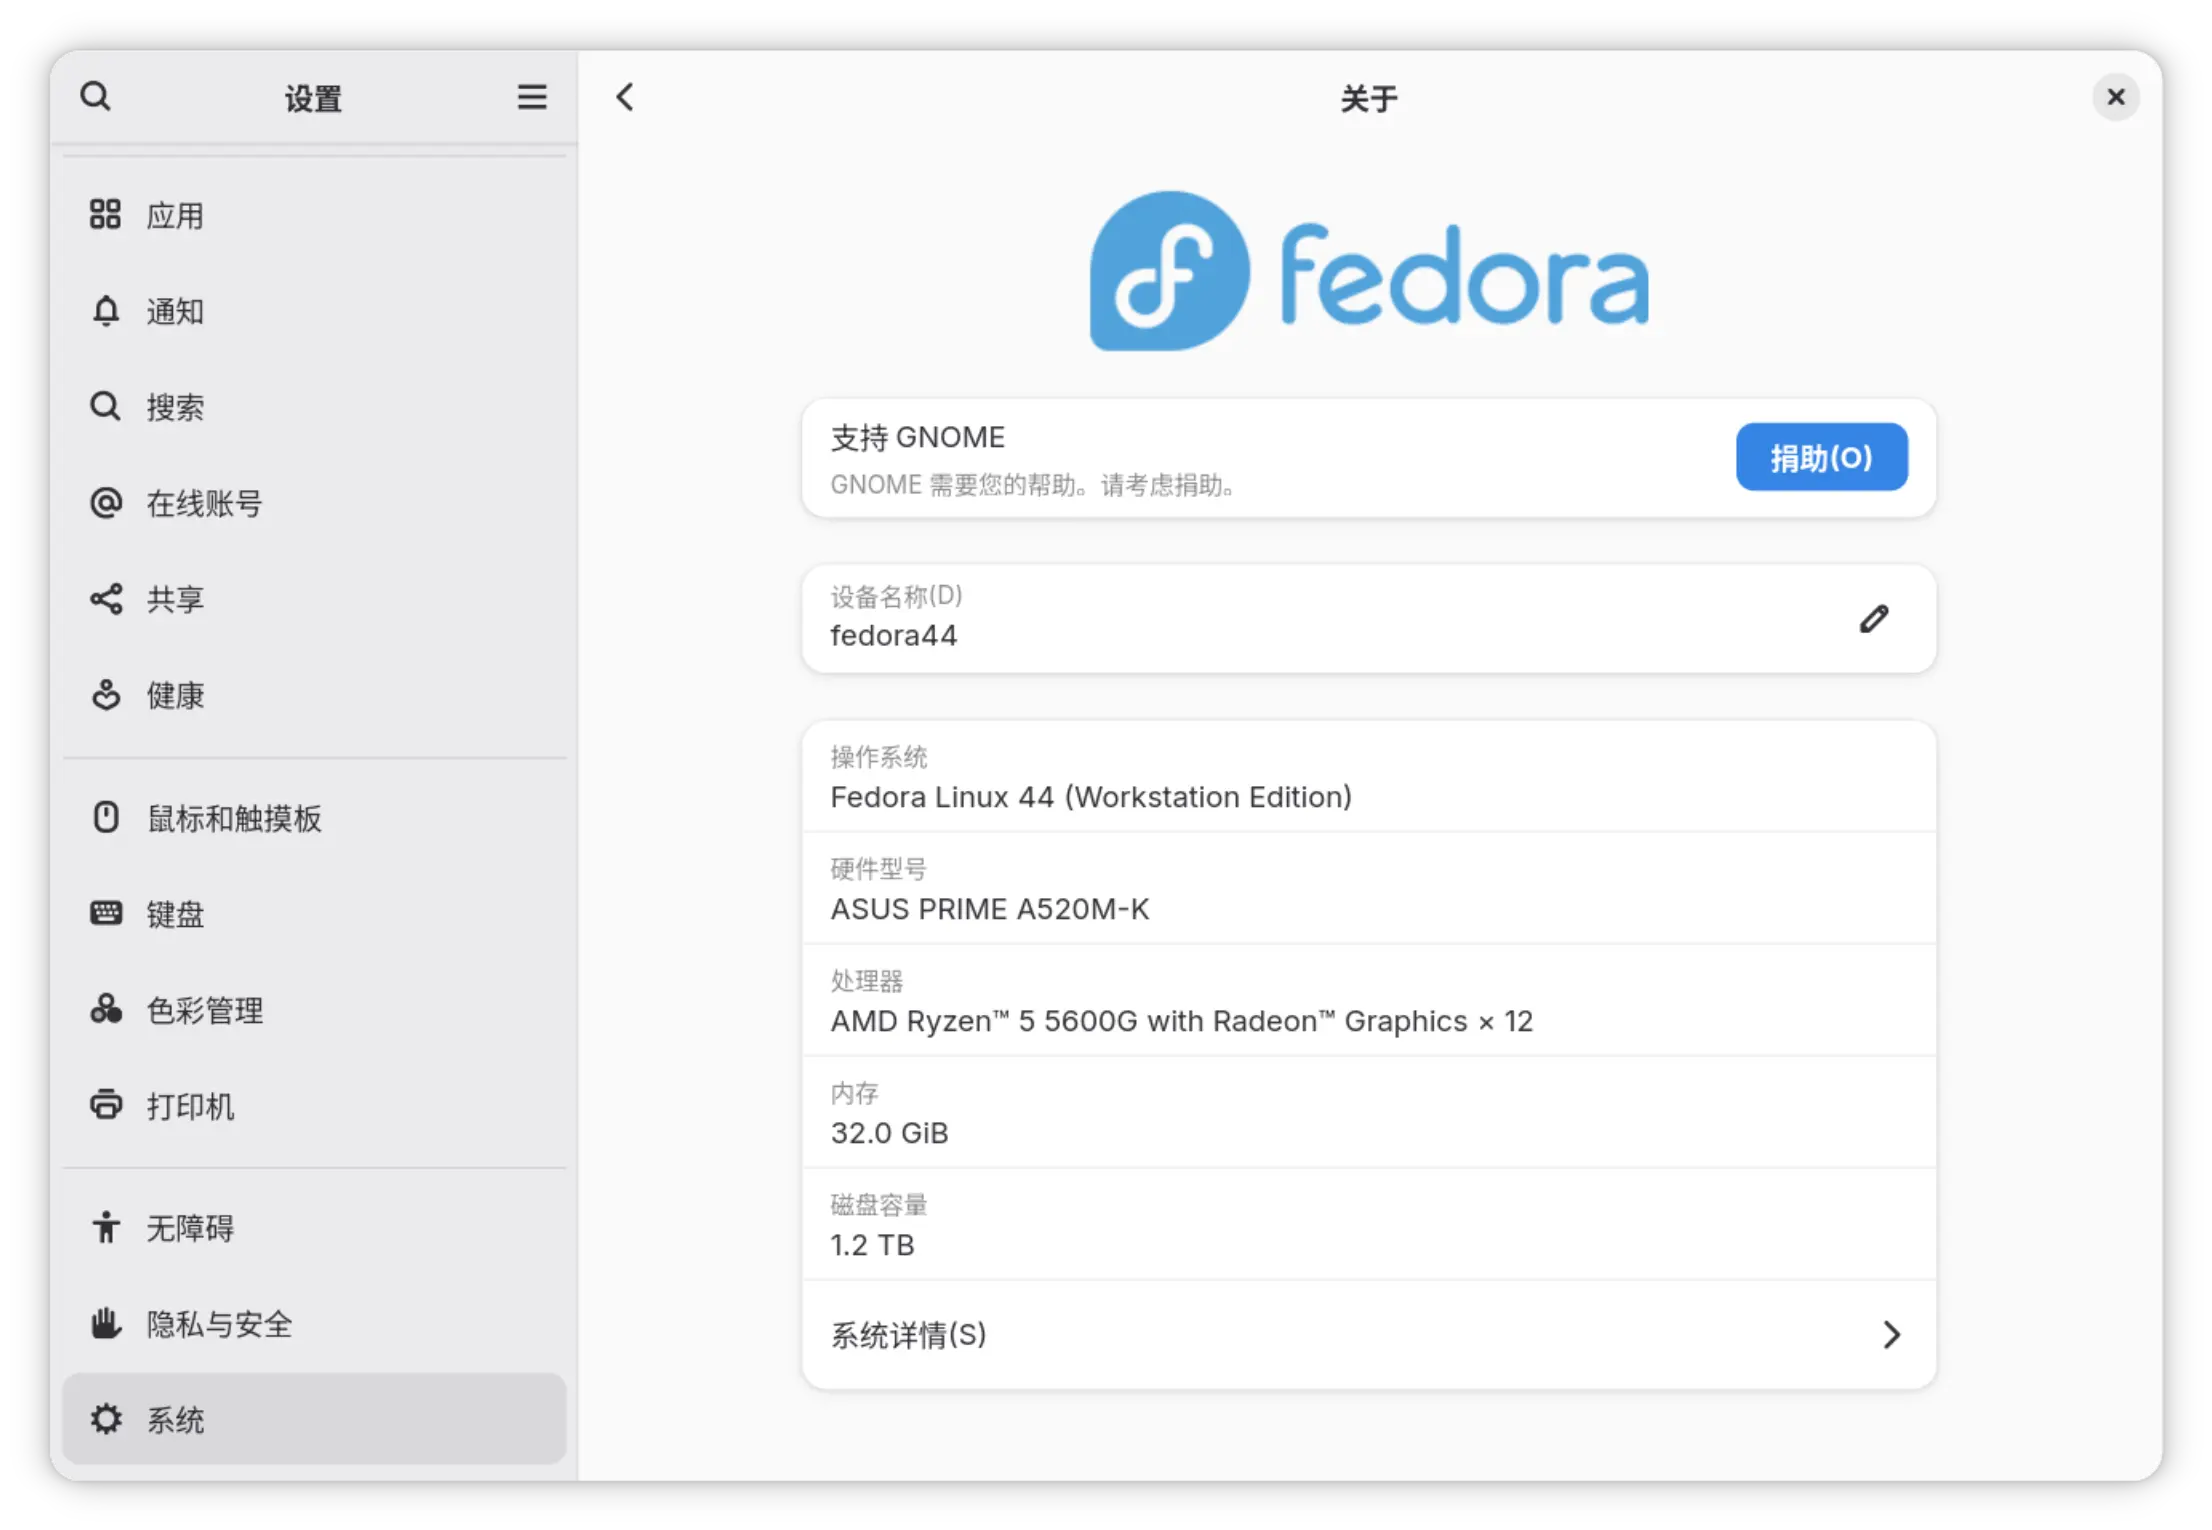This screenshot has width=2212, height=1530.
Task: Click the 通知 bell icon
Action: 105,310
